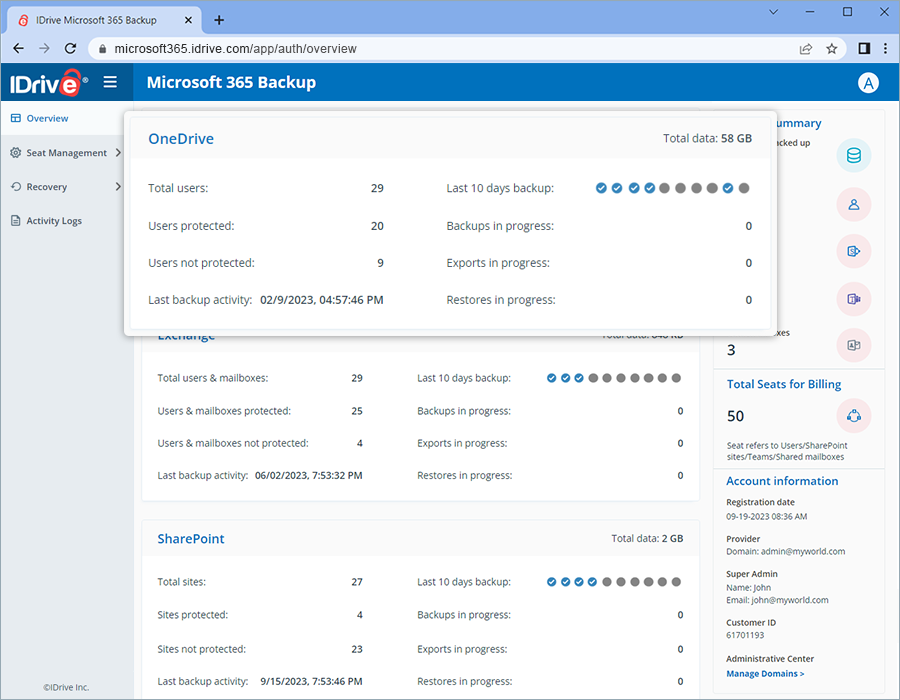The width and height of the screenshot is (900, 700).
Task: Select the IDrive Microsoft 365 Backup browser tab
Action: tap(103, 20)
